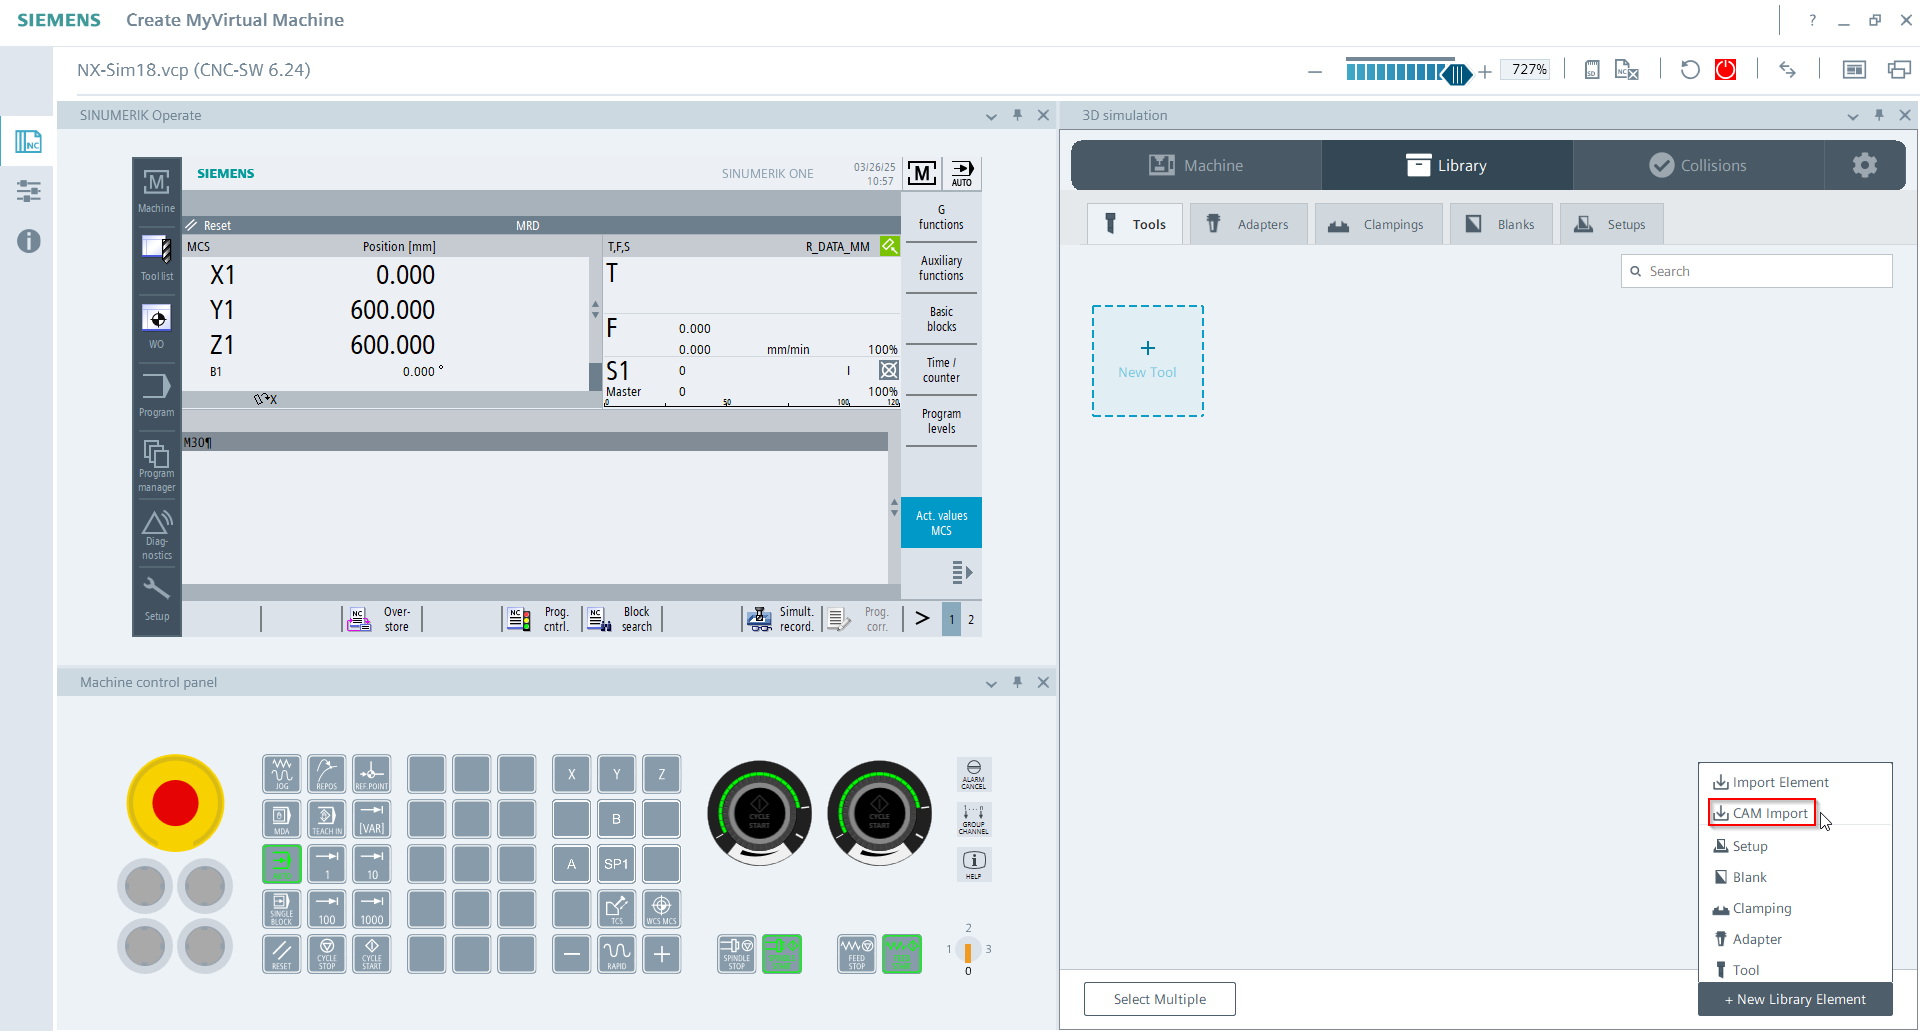
Task: Click the restart machine toolbar icon
Action: pos(1689,69)
